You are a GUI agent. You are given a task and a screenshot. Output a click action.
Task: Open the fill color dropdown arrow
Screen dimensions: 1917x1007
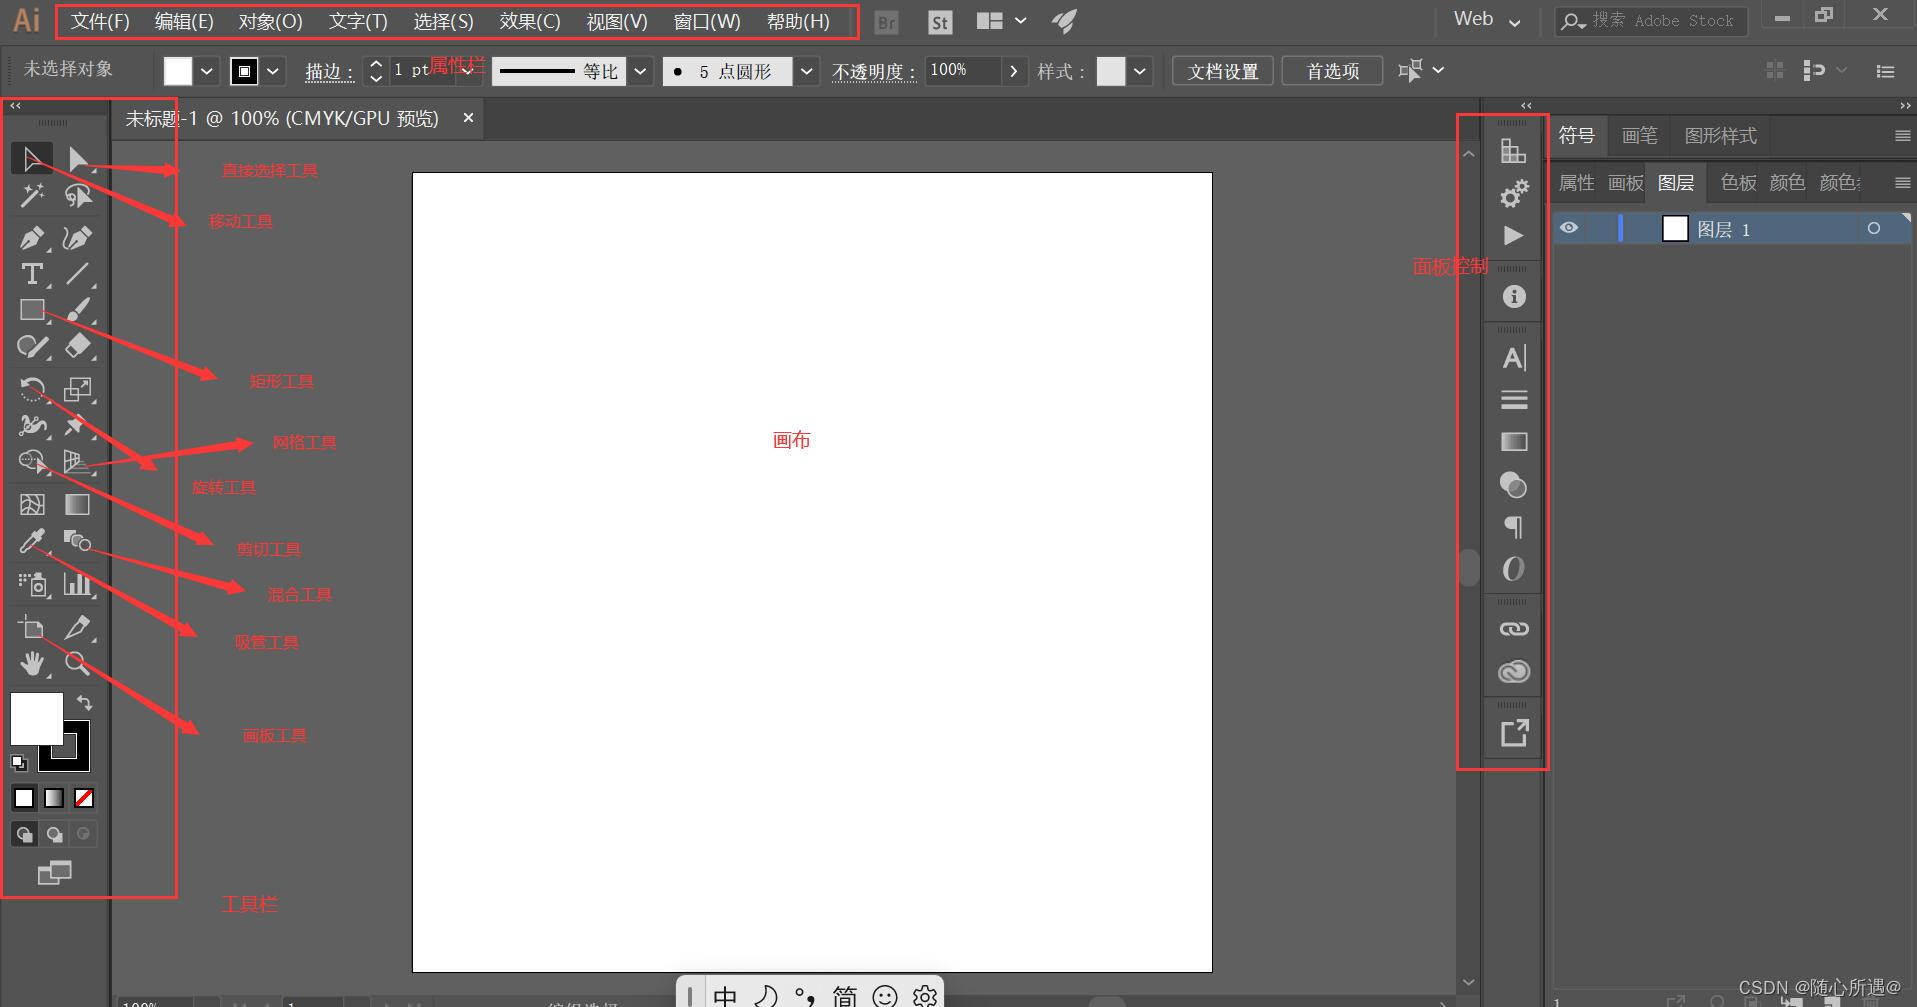(x=206, y=71)
